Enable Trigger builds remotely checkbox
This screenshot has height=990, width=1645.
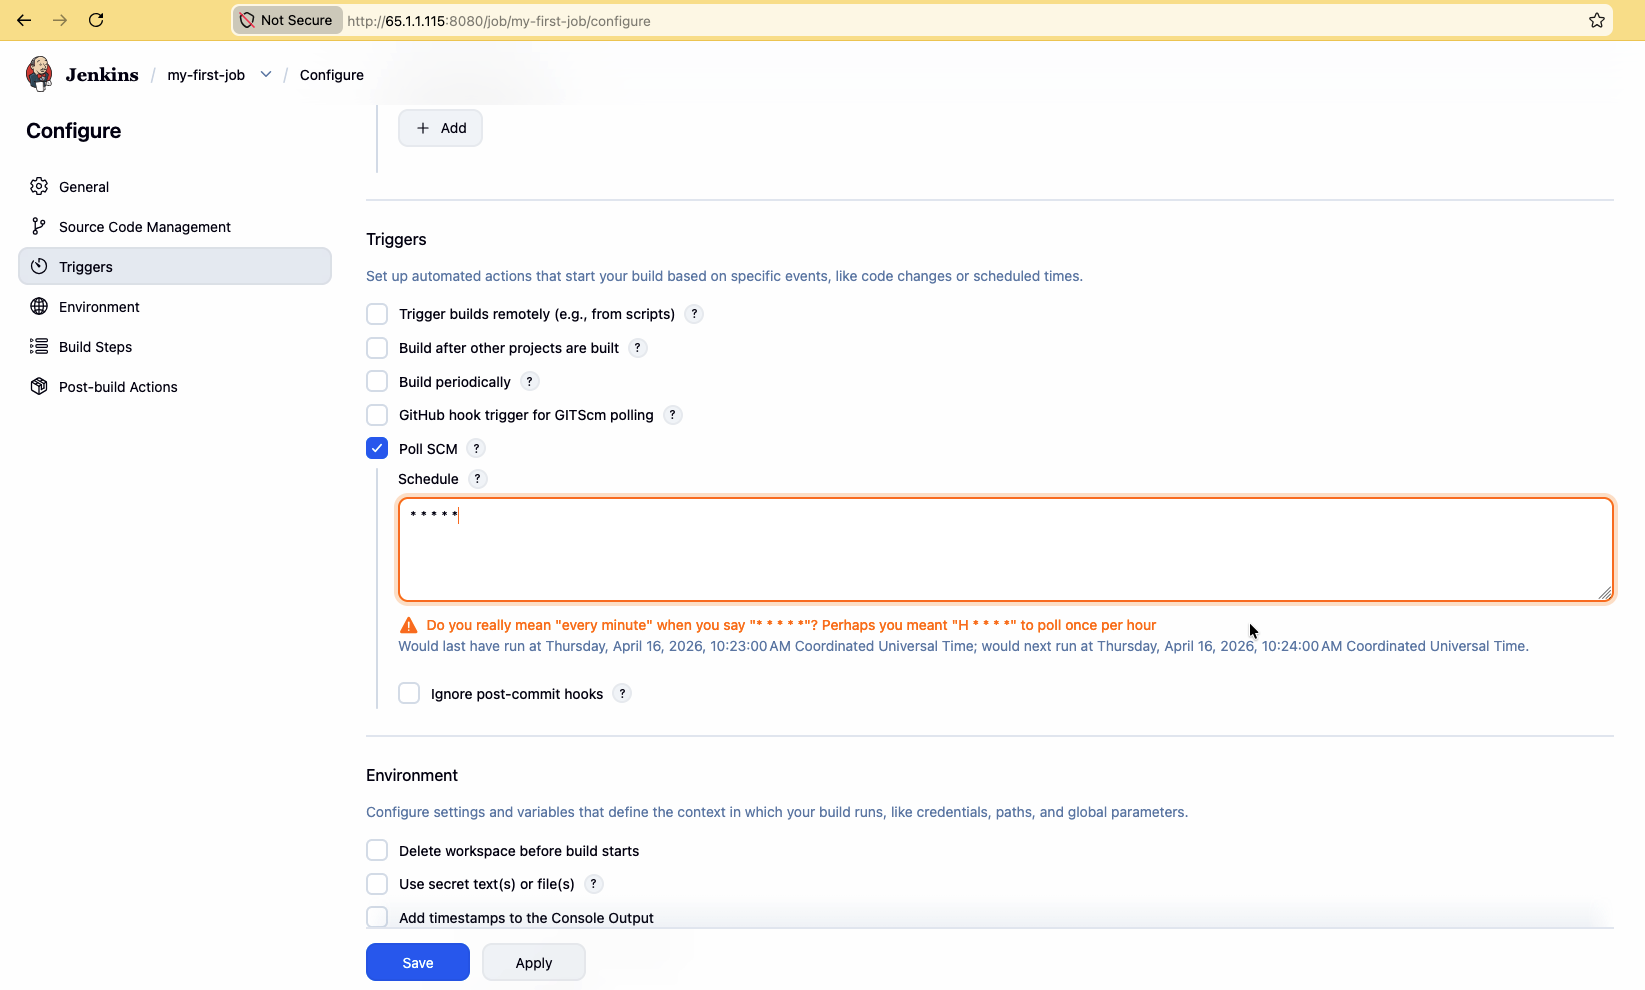(x=377, y=314)
